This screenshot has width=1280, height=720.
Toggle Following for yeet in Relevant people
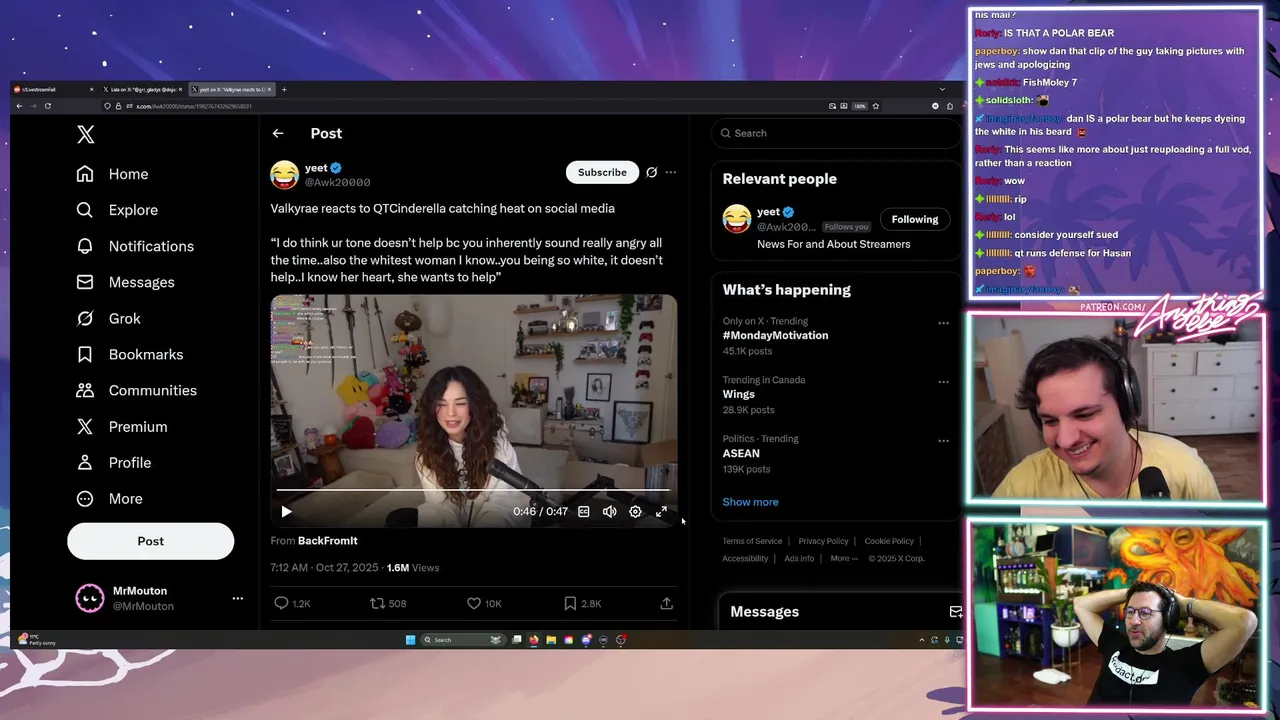pos(915,219)
